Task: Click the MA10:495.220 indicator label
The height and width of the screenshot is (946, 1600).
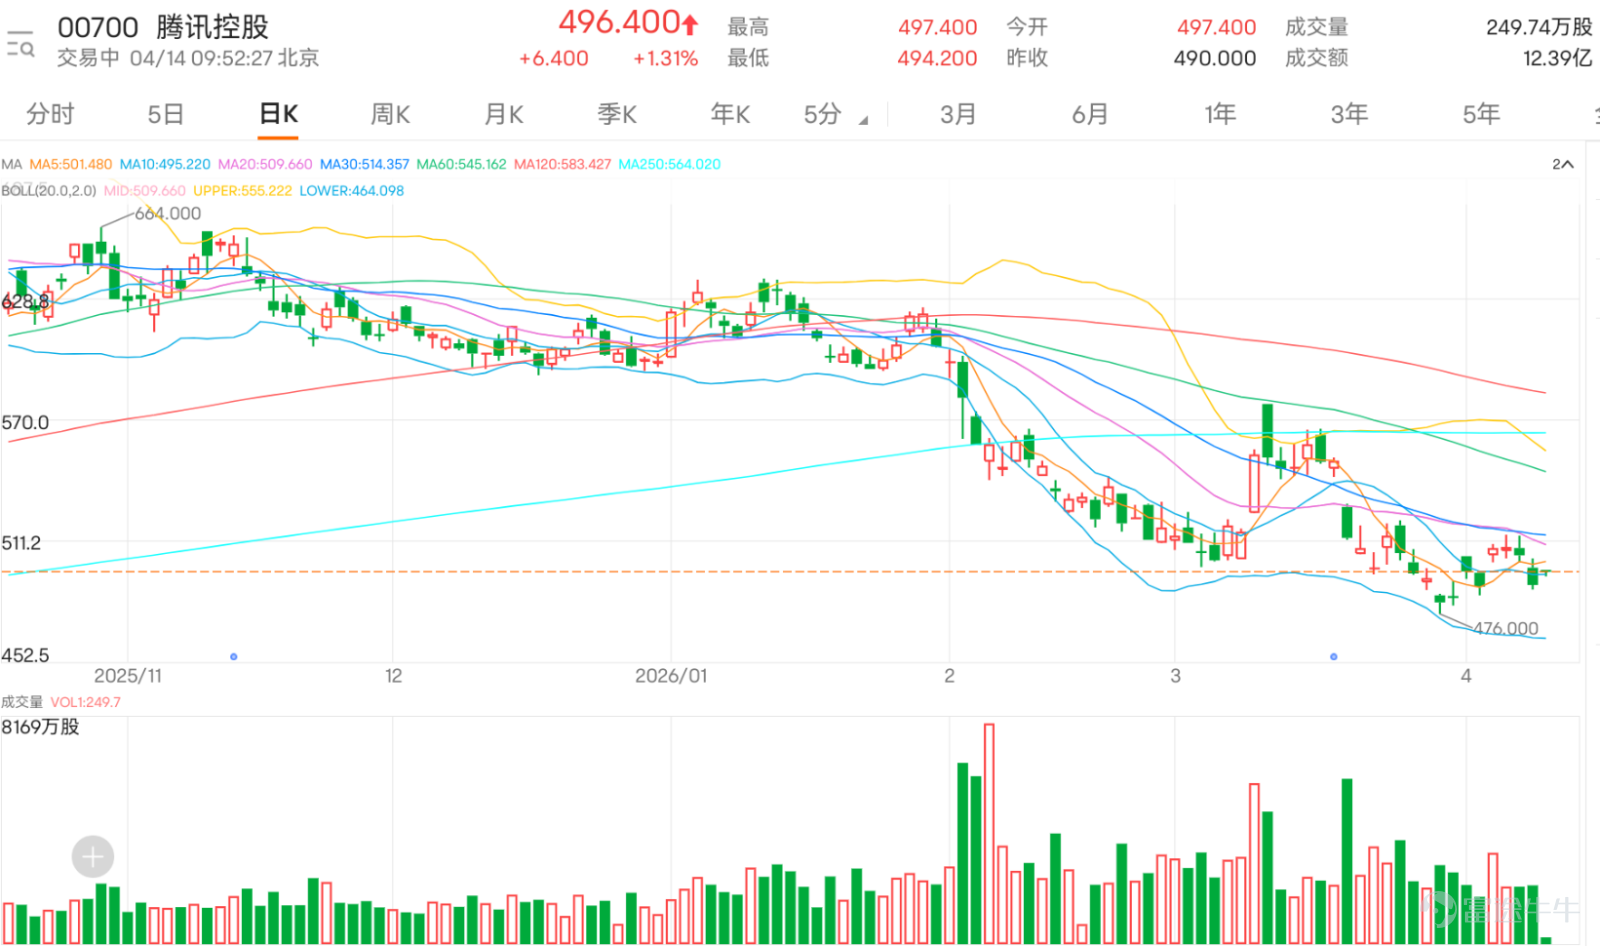Action: point(165,164)
